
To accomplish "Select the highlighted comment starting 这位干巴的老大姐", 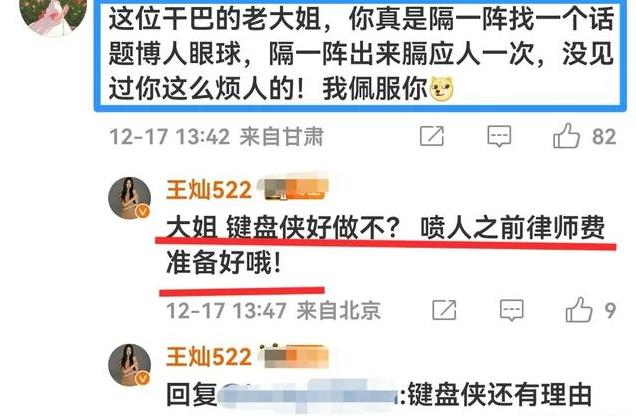I will pos(360,56).
